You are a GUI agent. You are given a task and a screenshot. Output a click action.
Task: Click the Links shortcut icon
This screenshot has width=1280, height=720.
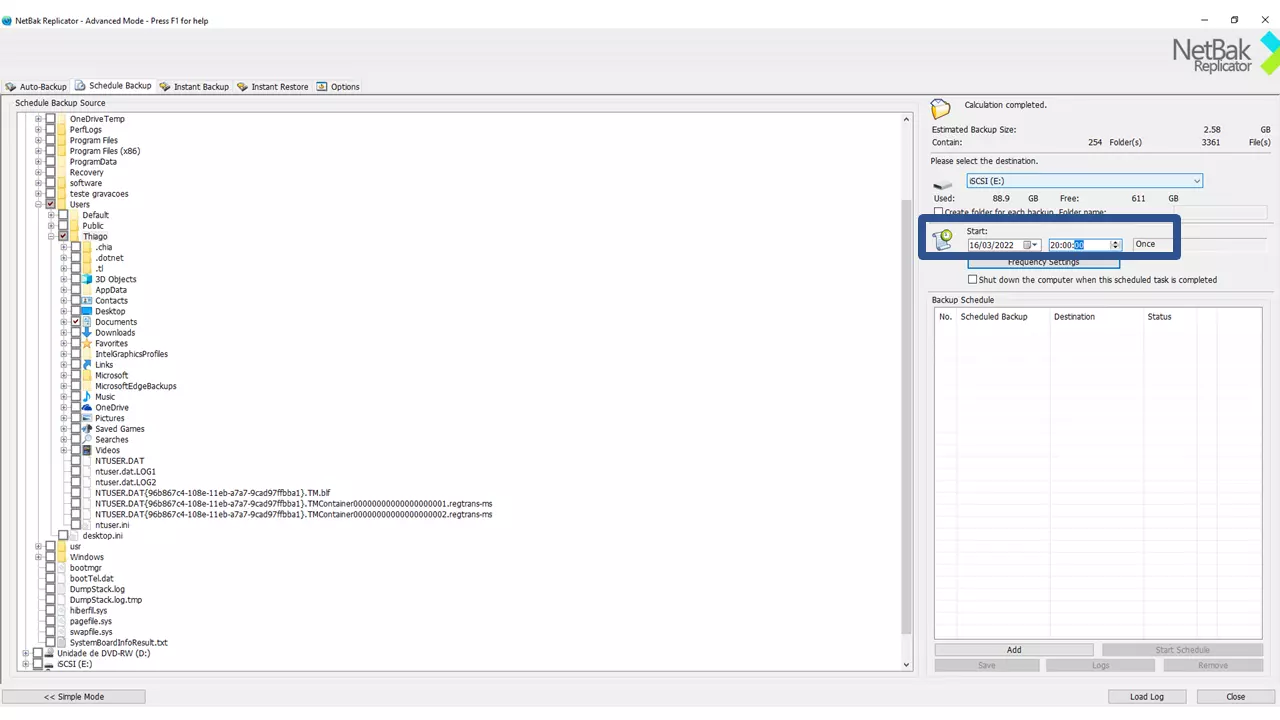tap(87, 365)
